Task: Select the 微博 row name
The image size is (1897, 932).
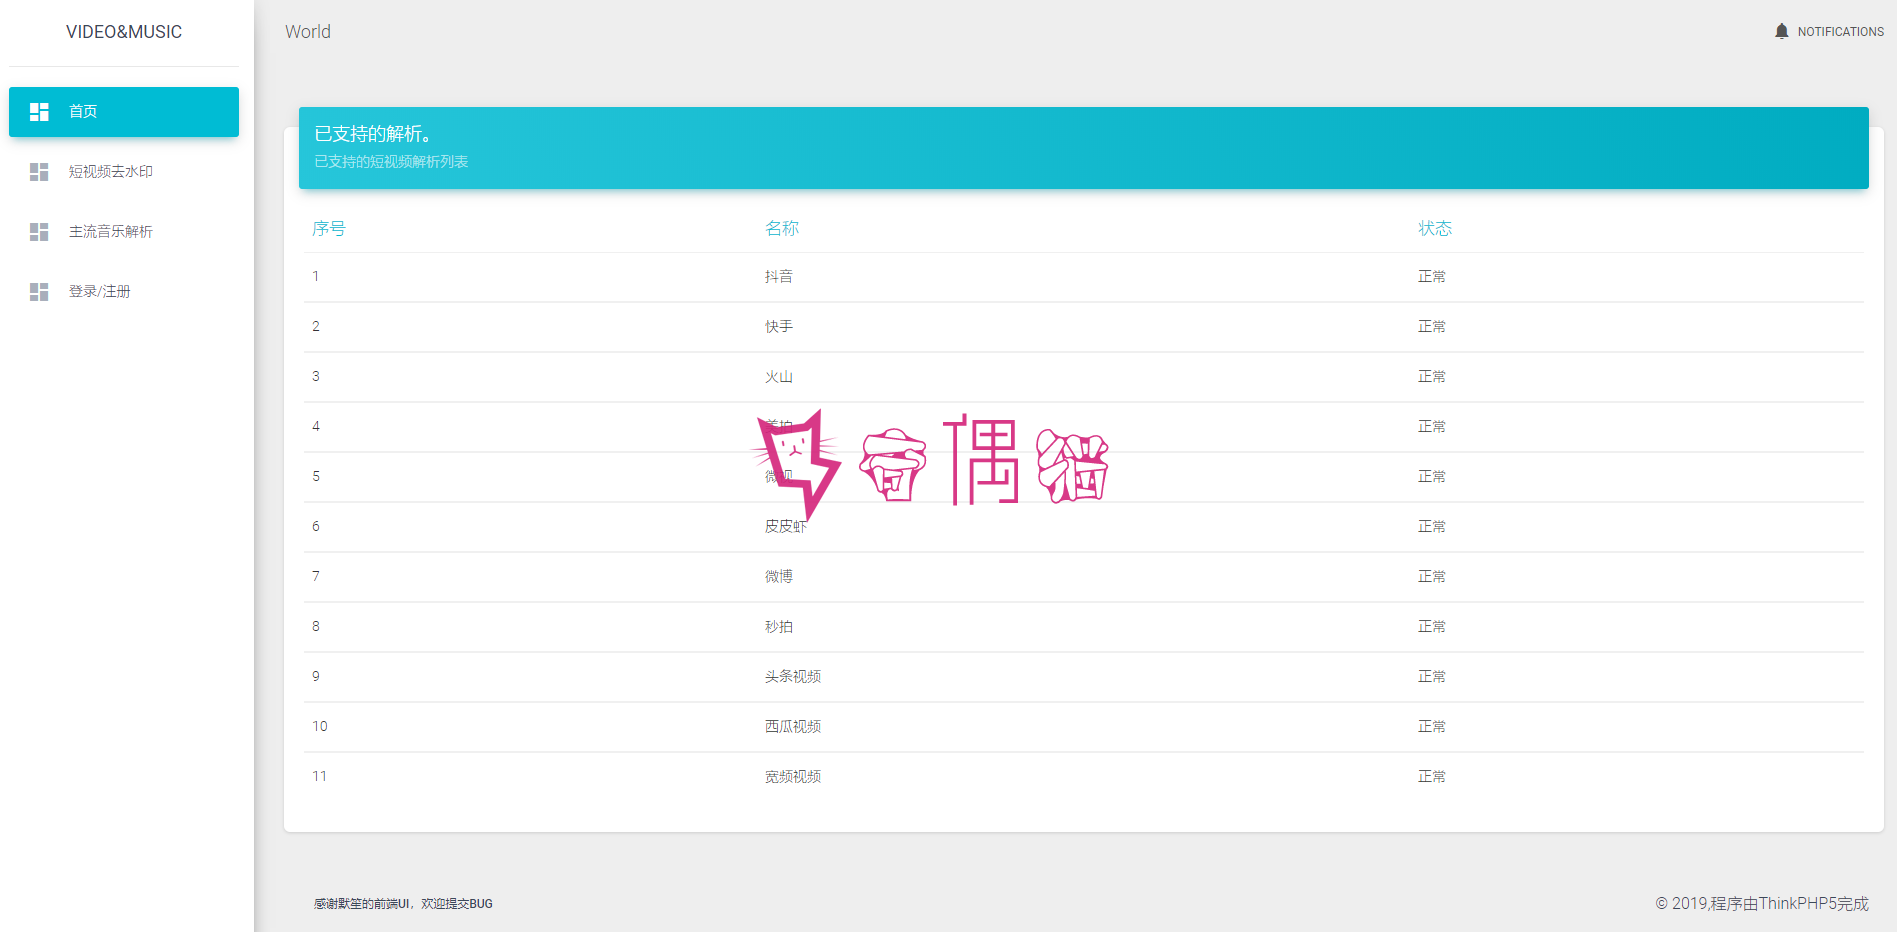Action: point(779,577)
